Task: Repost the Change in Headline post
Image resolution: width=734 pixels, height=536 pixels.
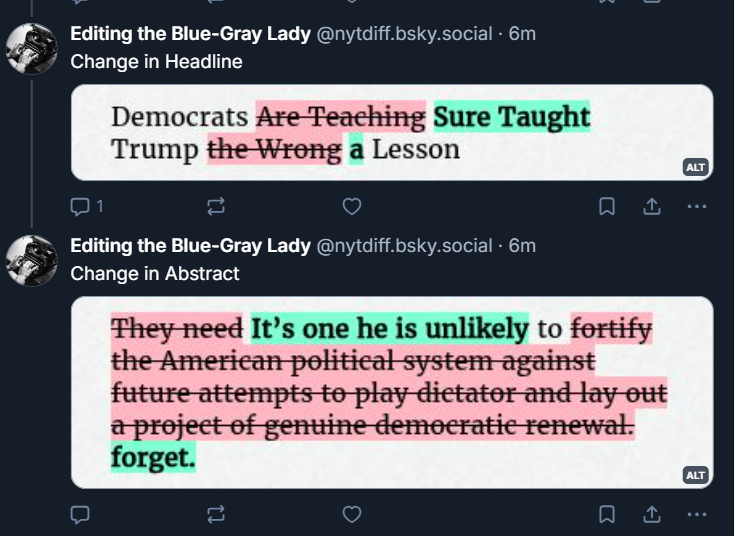Action: point(216,207)
